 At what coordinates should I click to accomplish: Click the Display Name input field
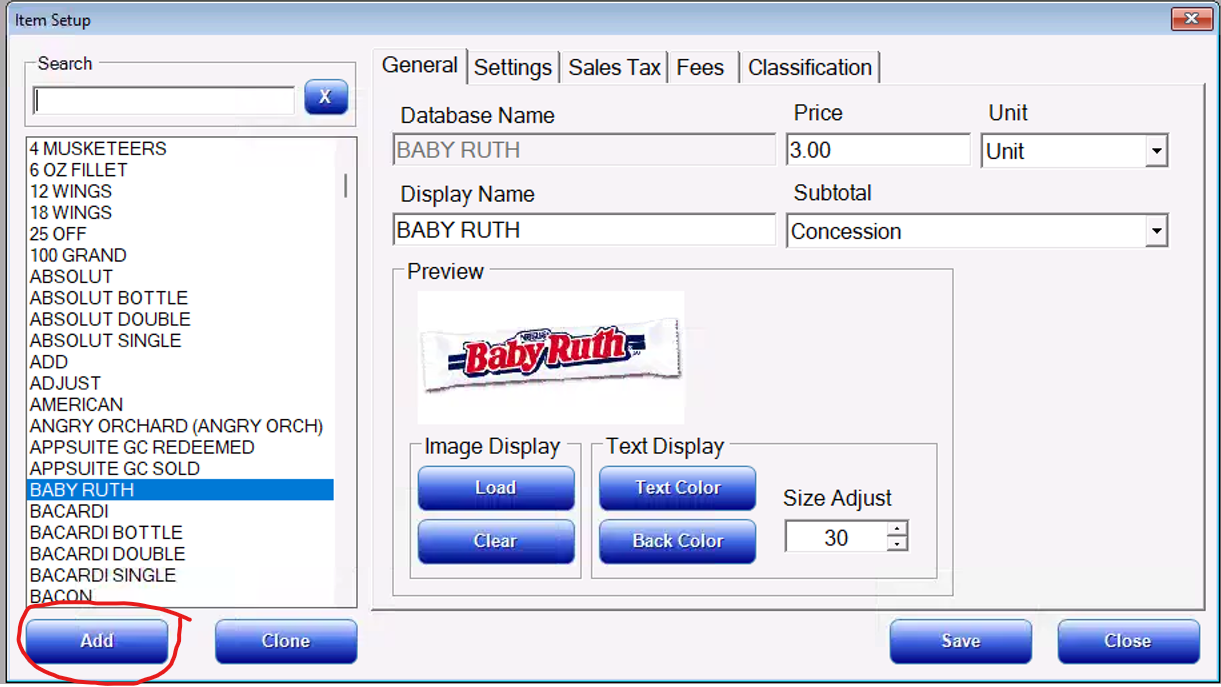pyautogui.click(x=584, y=230)
